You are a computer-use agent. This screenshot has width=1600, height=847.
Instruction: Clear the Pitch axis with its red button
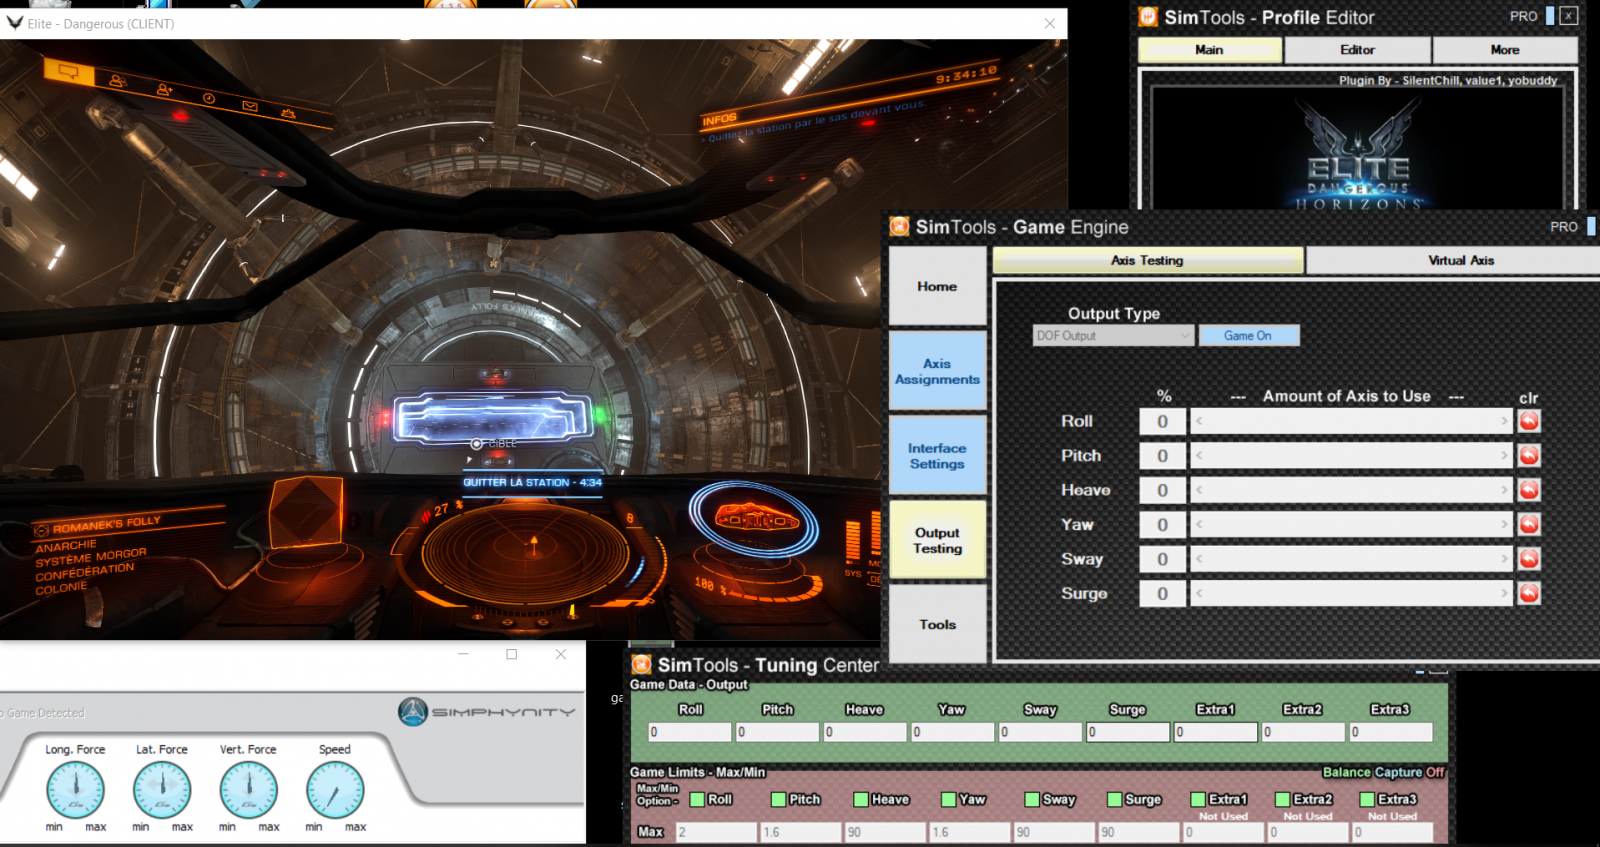1529,455
